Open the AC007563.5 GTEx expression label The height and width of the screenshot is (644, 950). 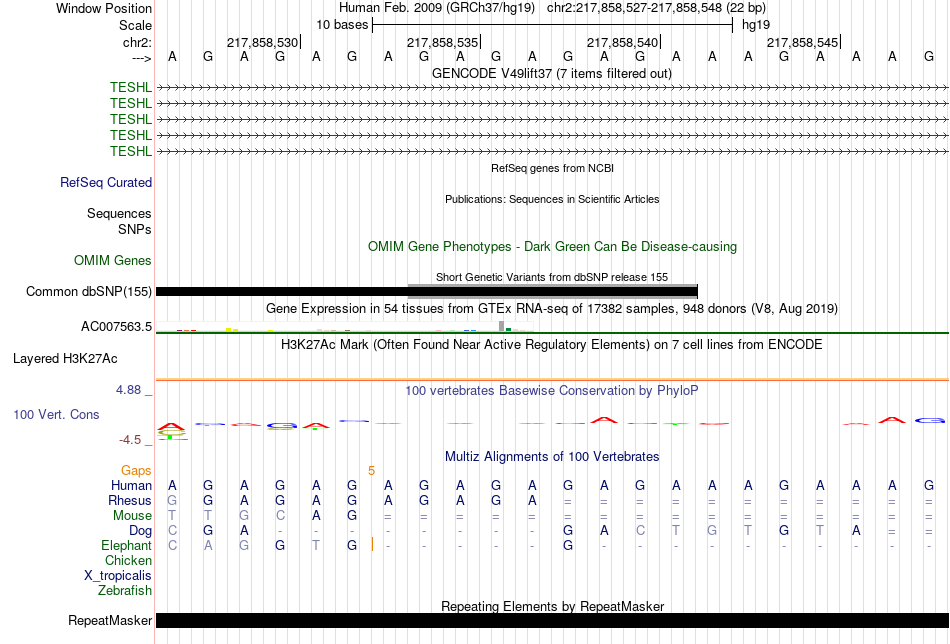pos(116,327)
